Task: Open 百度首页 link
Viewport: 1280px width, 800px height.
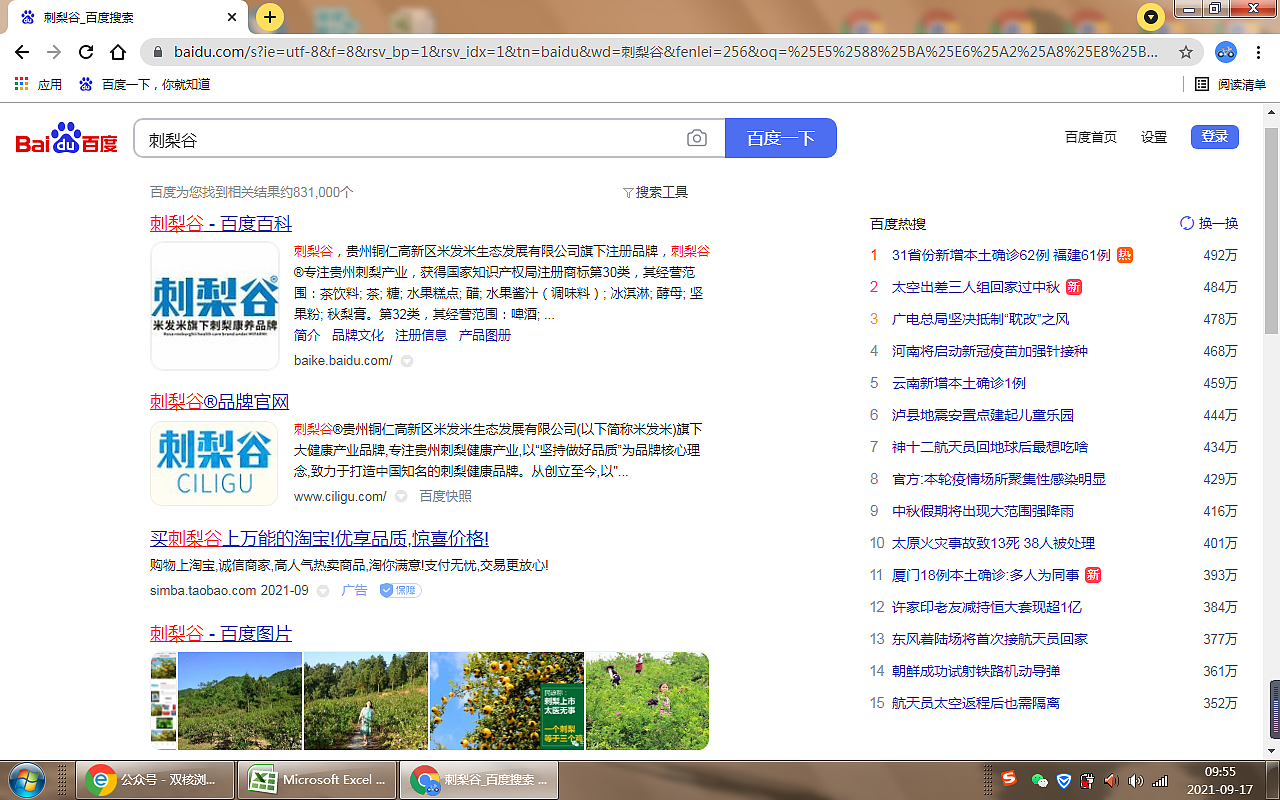Action: (1091, 137)
